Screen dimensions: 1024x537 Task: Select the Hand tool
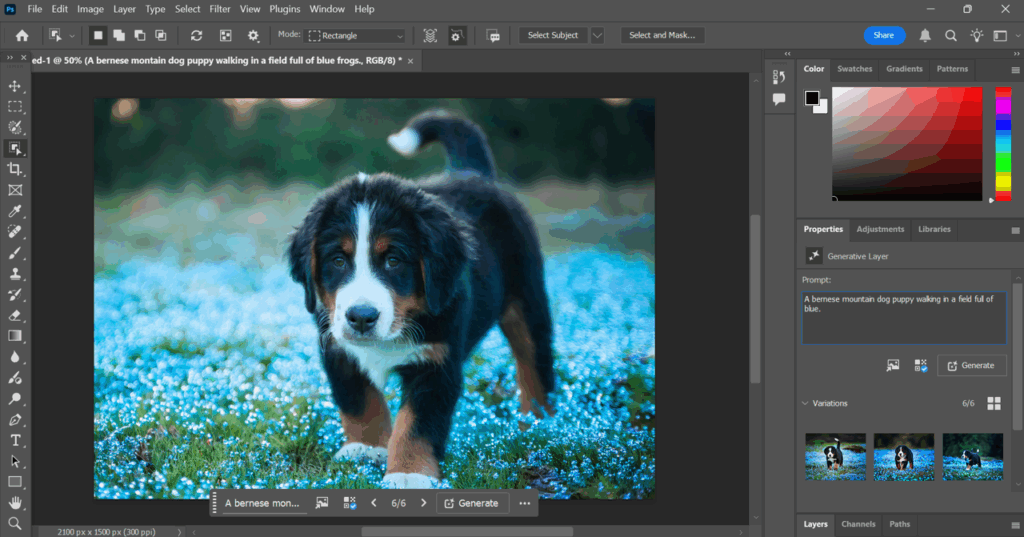coord(15,503)
